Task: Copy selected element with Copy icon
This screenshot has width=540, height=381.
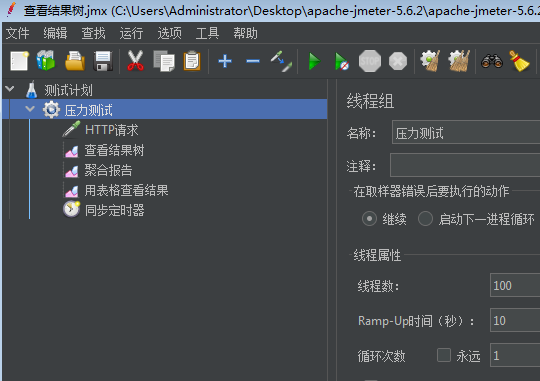Action: [x=164, y=61]
